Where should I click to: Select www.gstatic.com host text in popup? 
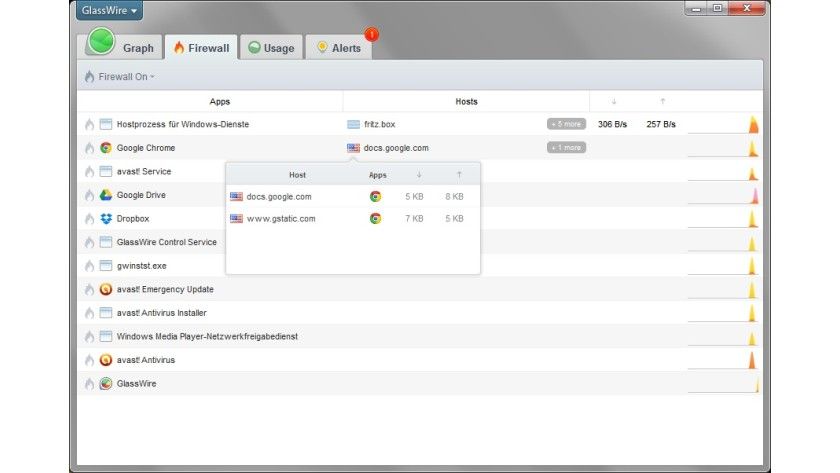pos(281,219)
